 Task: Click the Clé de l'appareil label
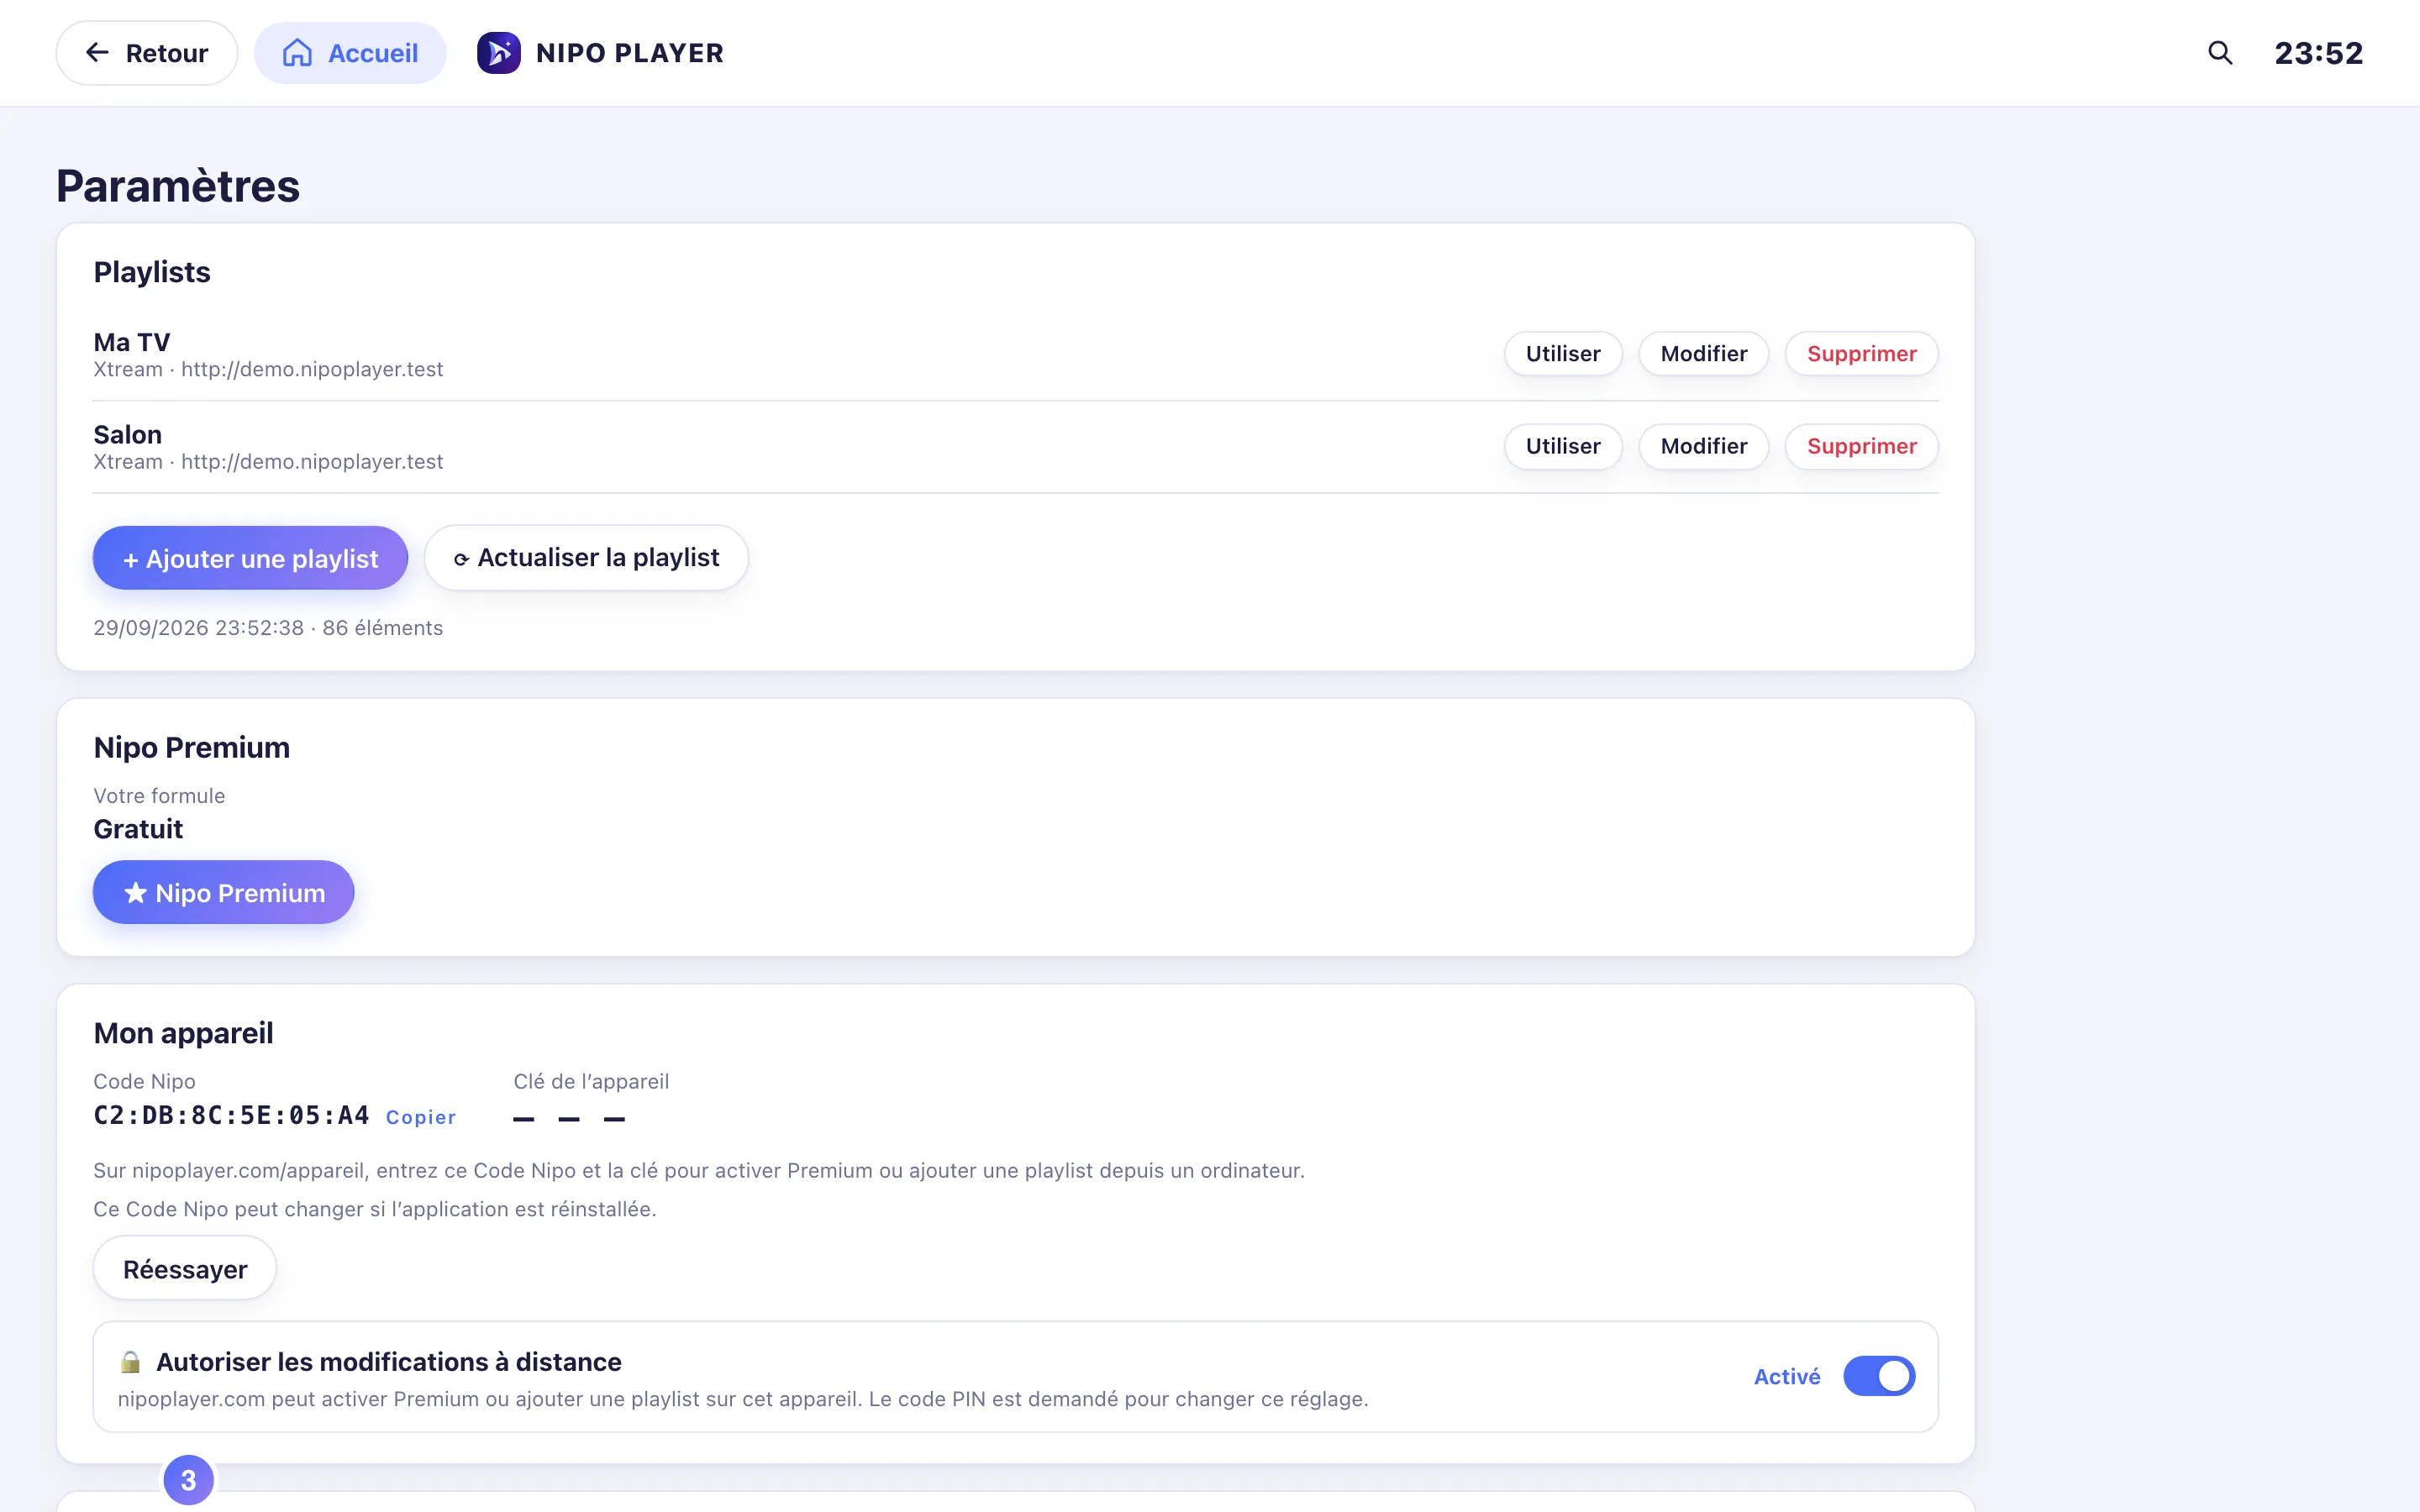coord(591,1081)
